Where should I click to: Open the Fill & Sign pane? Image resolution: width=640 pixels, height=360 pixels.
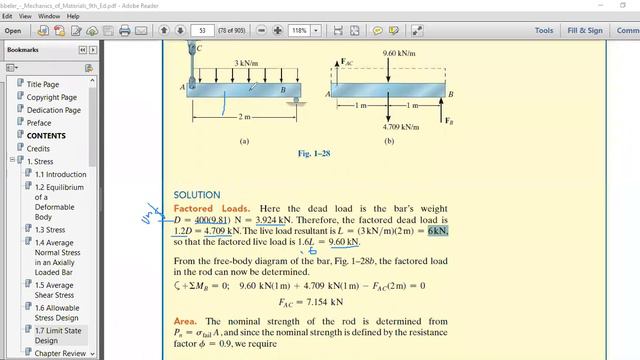tap(584, 31)
